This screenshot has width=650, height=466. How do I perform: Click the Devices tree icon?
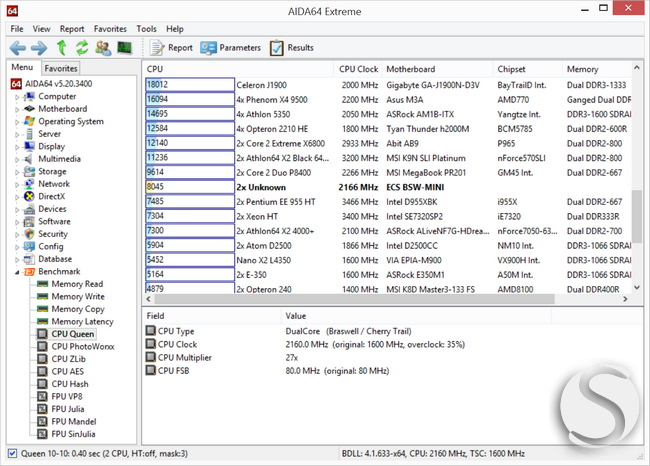(29, 209)
